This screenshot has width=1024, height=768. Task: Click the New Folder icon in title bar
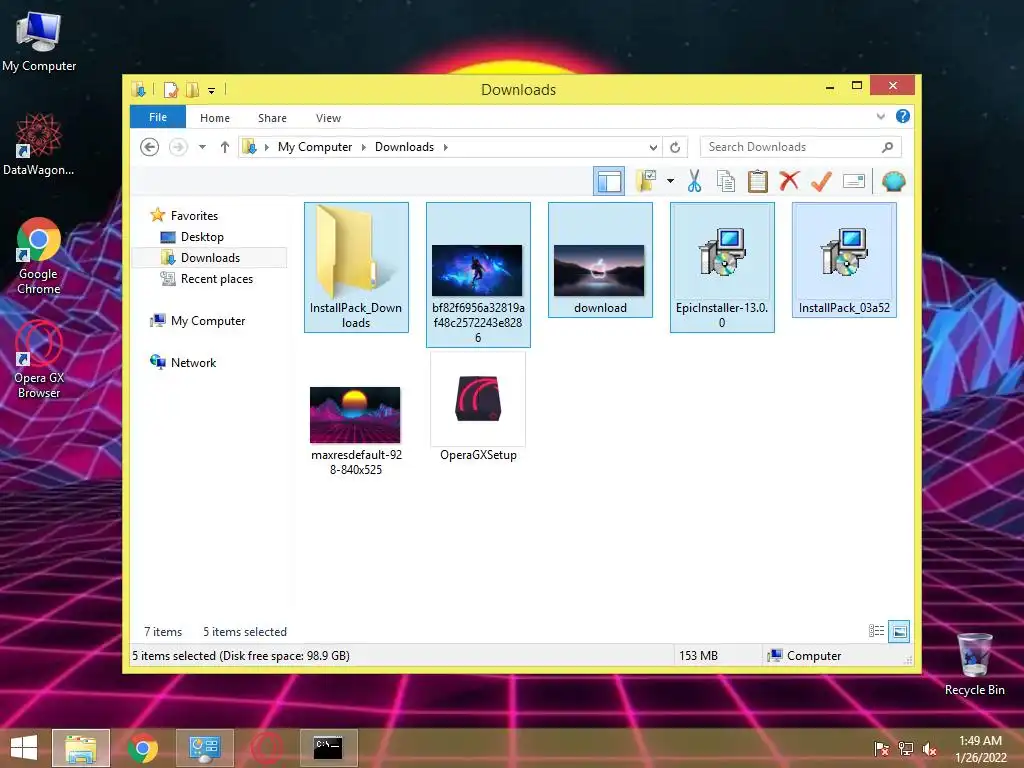point(193,89)
